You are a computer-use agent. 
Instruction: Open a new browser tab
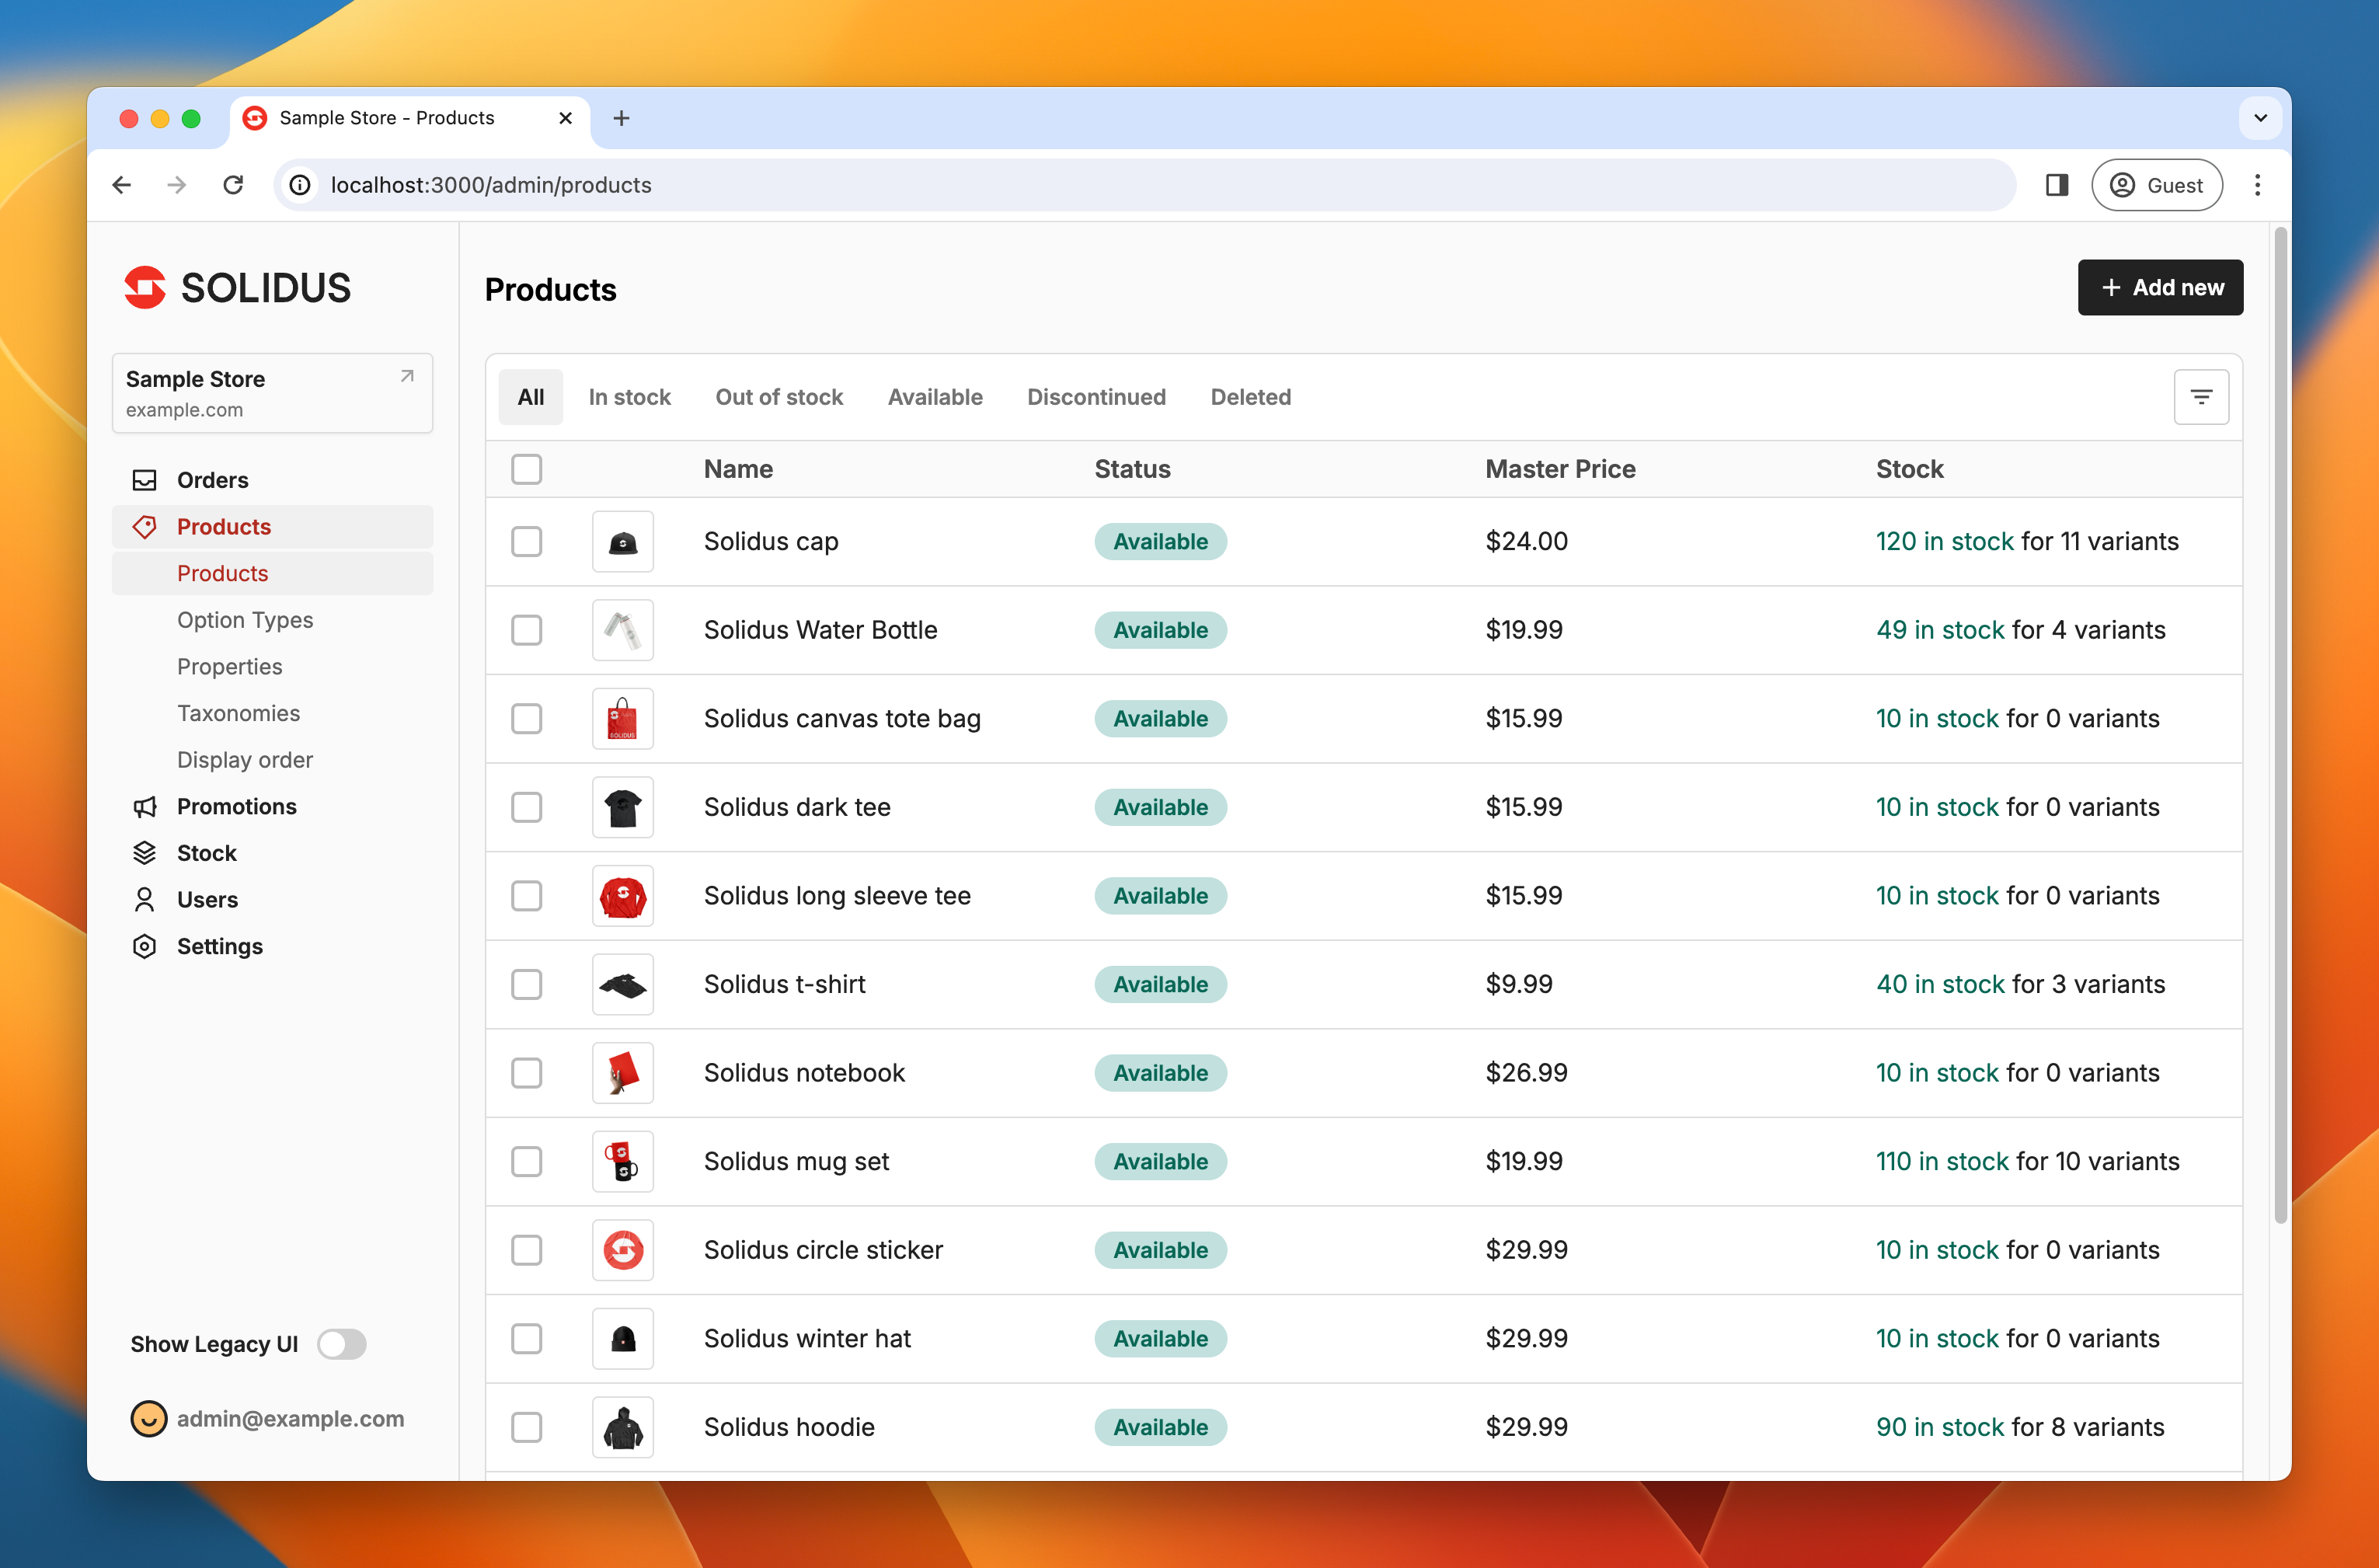point(621,118)
